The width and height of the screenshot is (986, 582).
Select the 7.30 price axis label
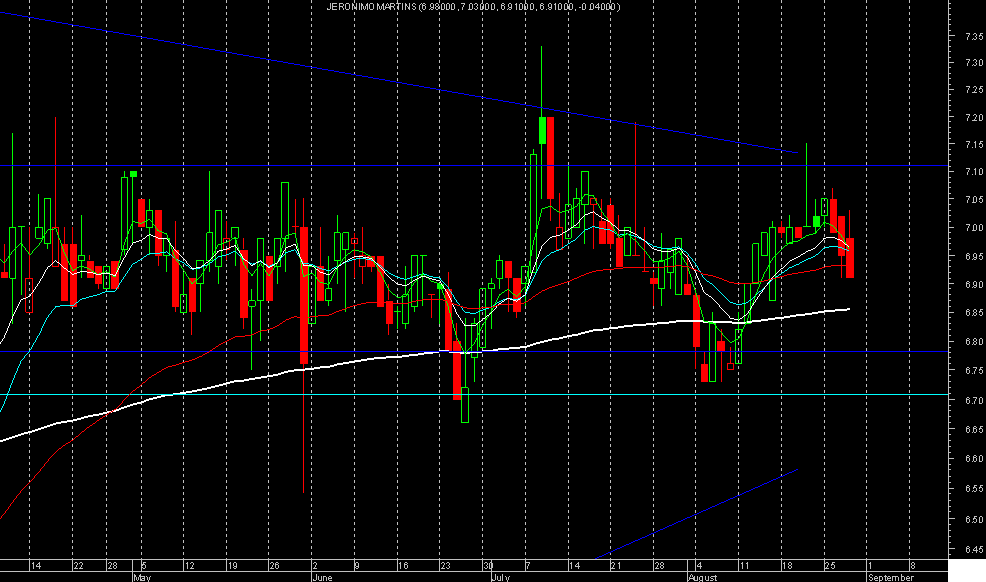point(974,63)
